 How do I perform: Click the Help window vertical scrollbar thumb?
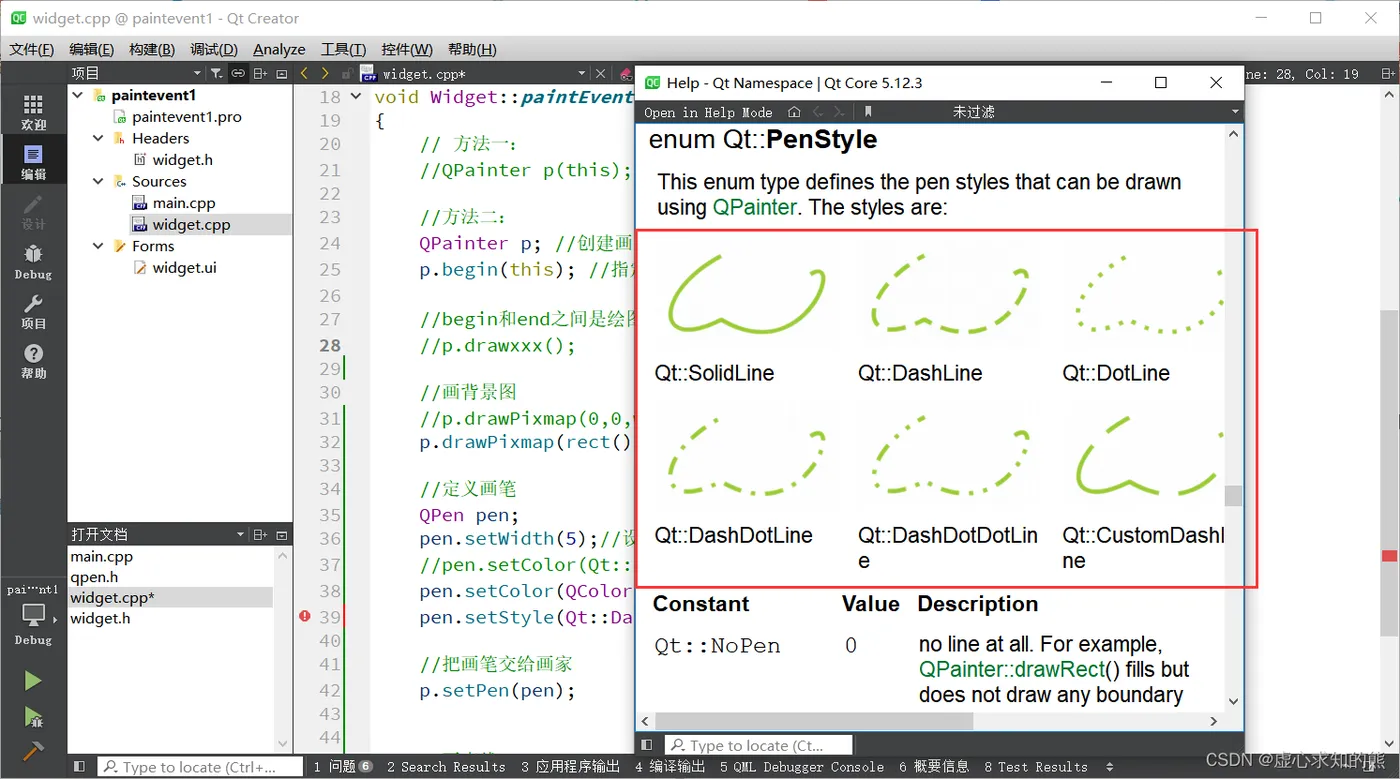[x=1233, y=496]
